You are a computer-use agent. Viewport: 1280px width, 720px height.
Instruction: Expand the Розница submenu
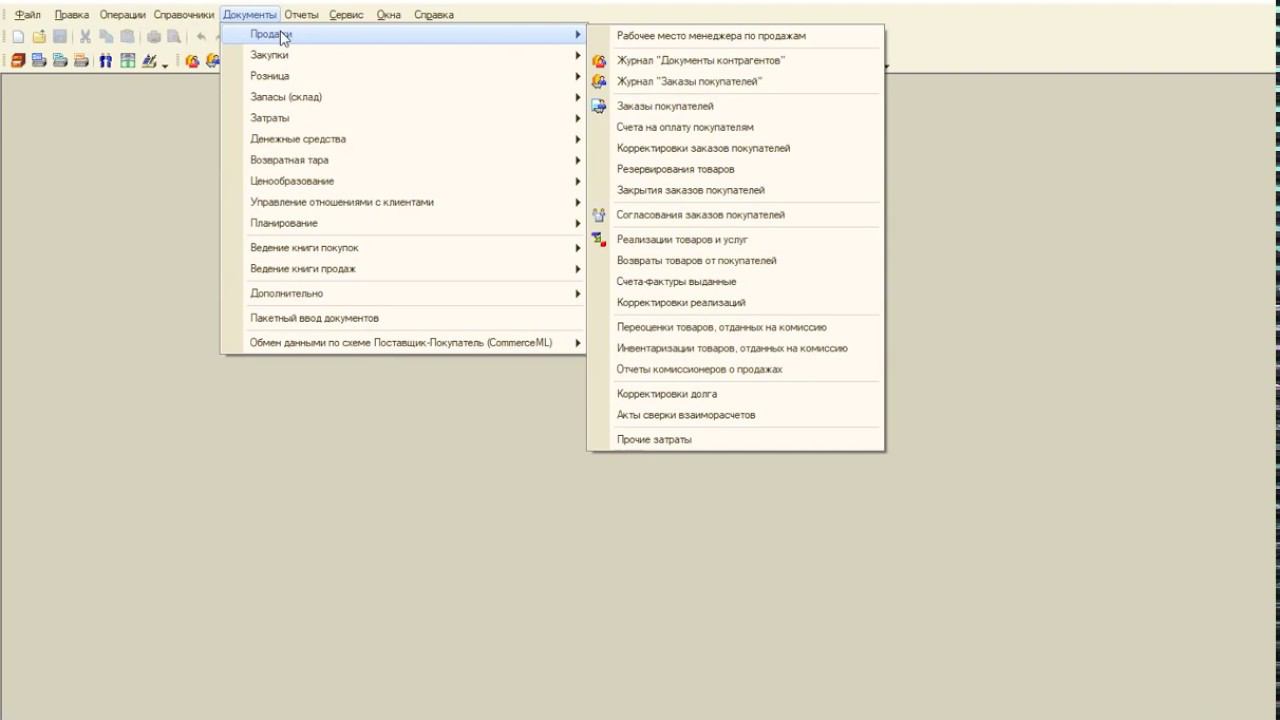tap(403, 76)
